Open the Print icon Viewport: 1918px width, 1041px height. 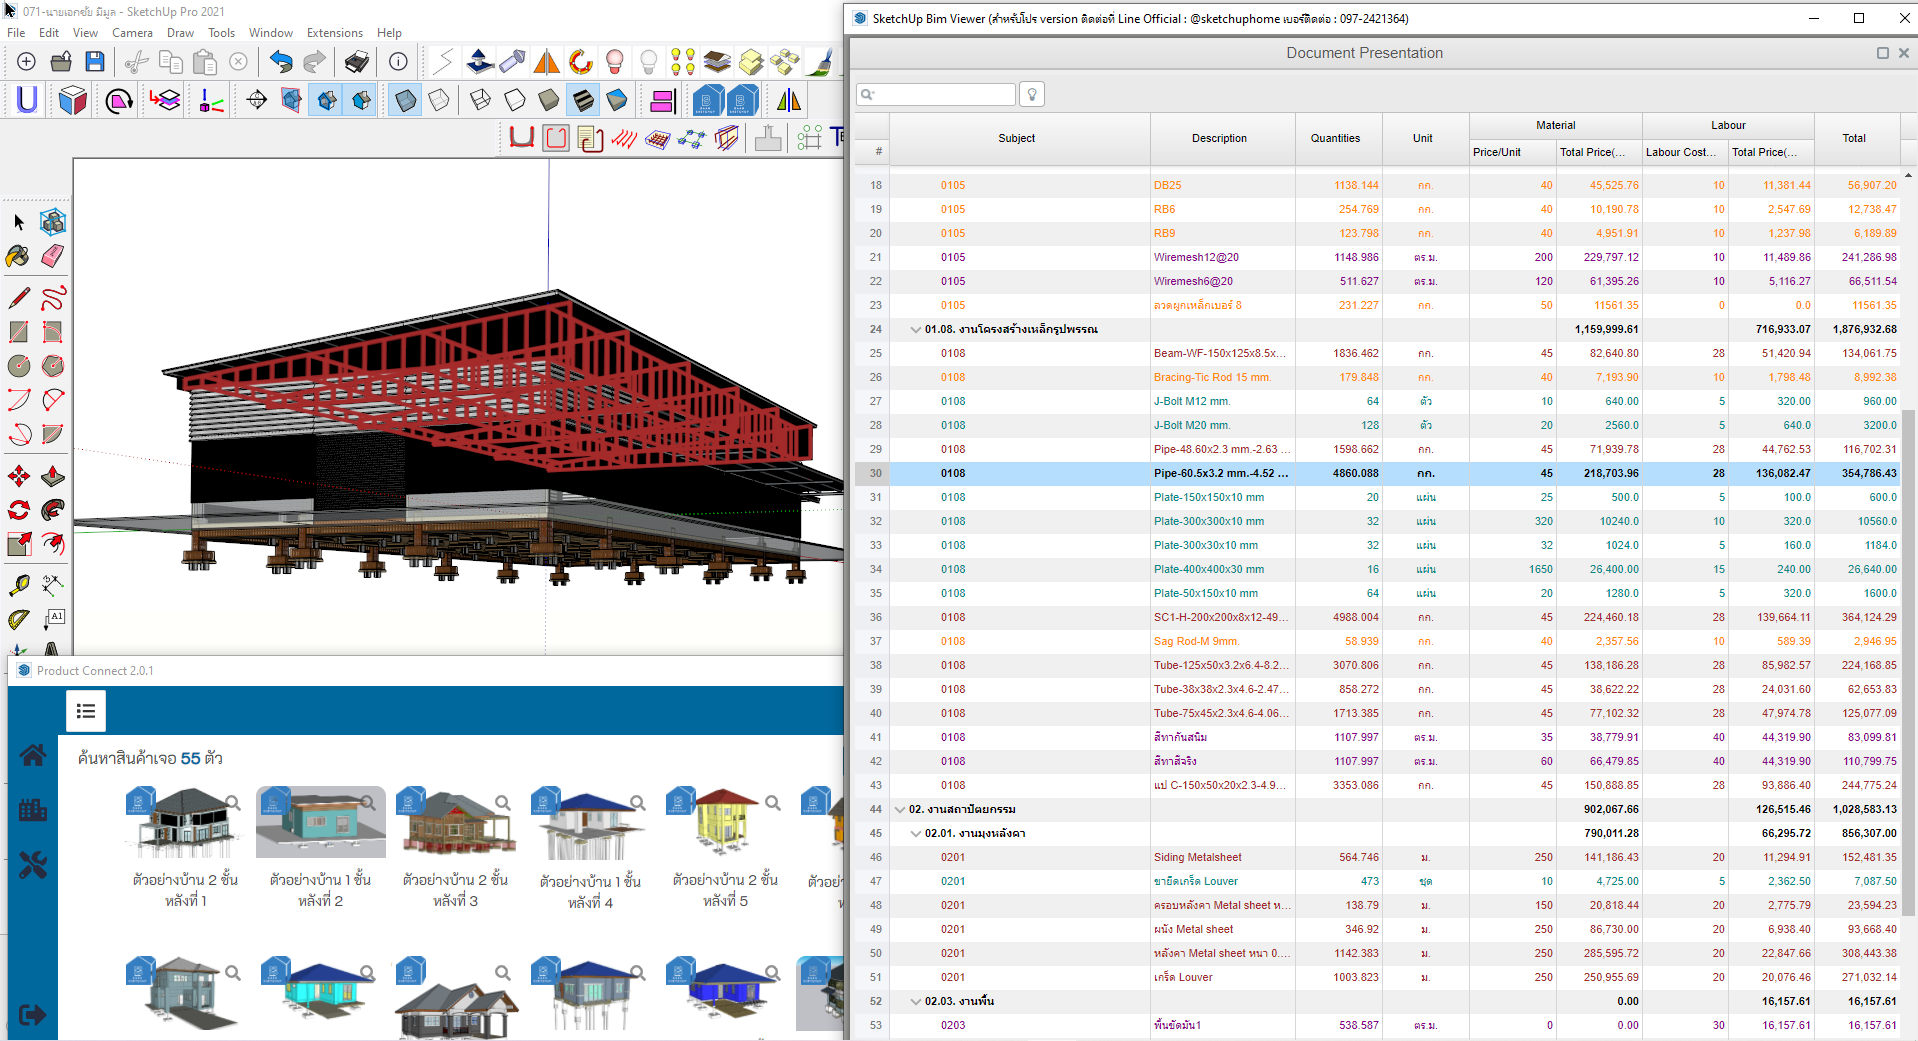click(x=356, y=62)
